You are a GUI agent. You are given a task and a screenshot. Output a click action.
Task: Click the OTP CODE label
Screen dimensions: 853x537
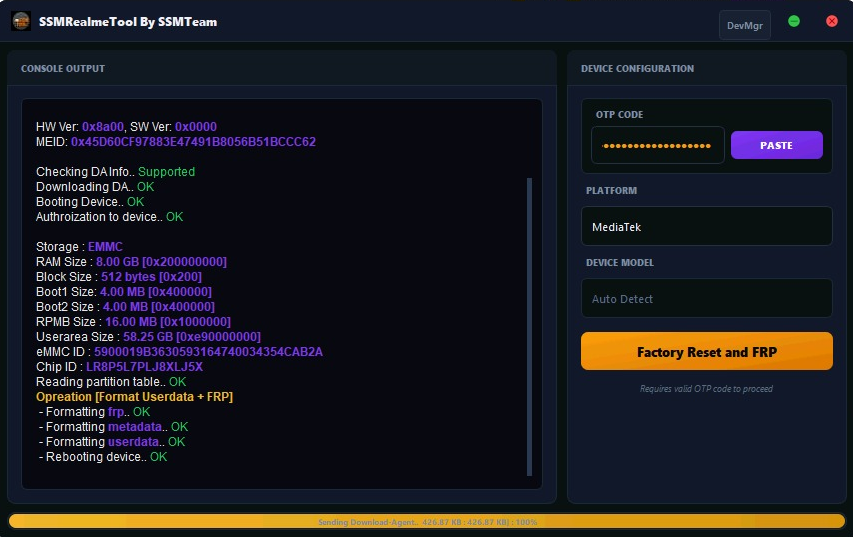[619, 114]
